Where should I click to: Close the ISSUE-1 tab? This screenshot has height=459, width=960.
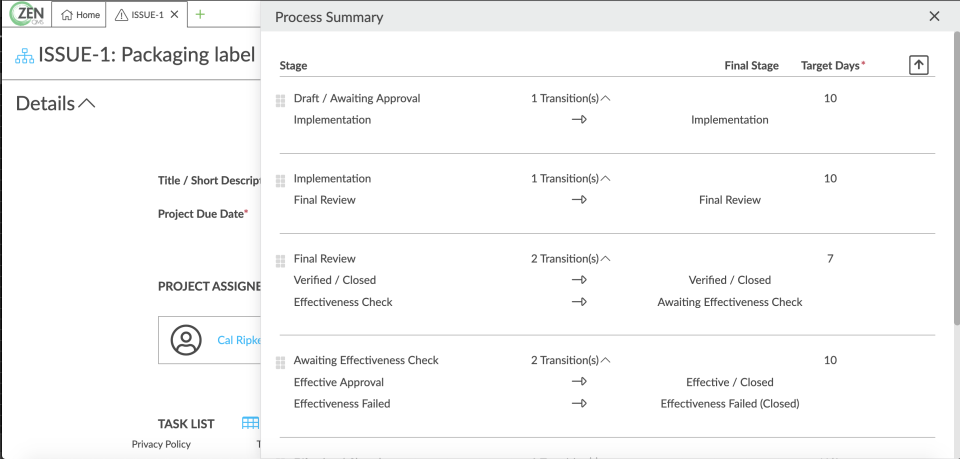pyautogui.click(x=175, y=15)
